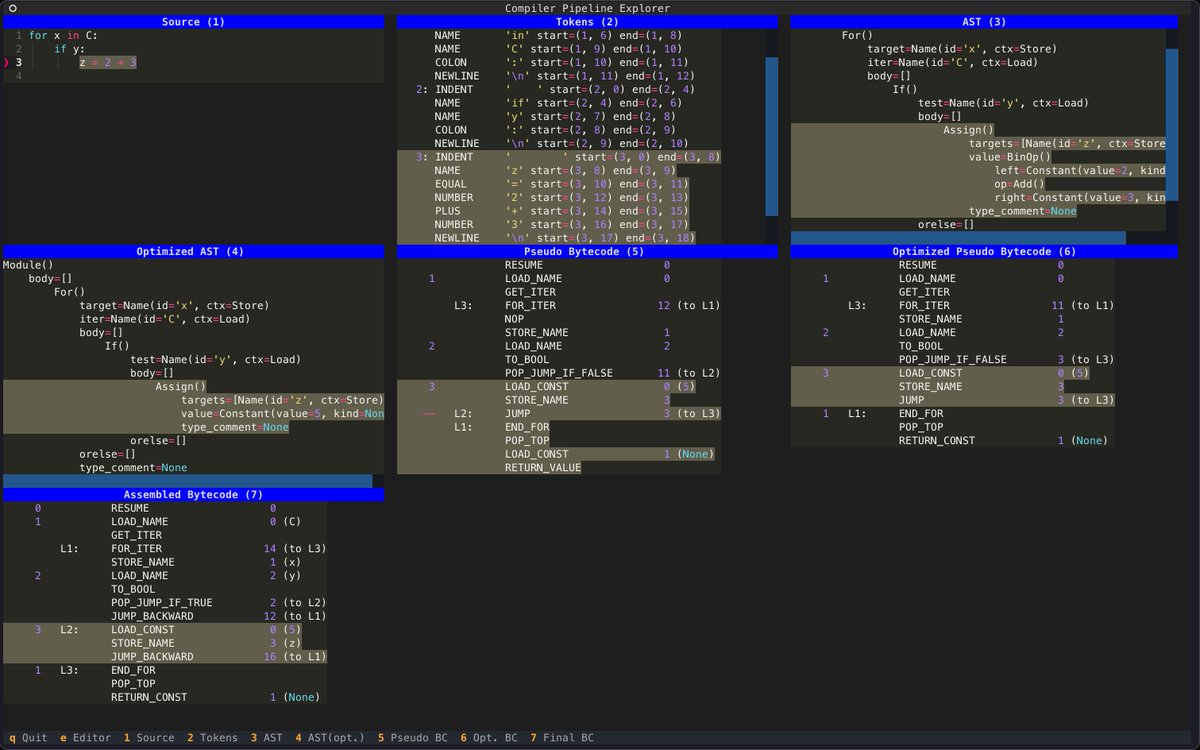
Task: Open the Editor via footer 'e Editor'
Action: [85, 738]
